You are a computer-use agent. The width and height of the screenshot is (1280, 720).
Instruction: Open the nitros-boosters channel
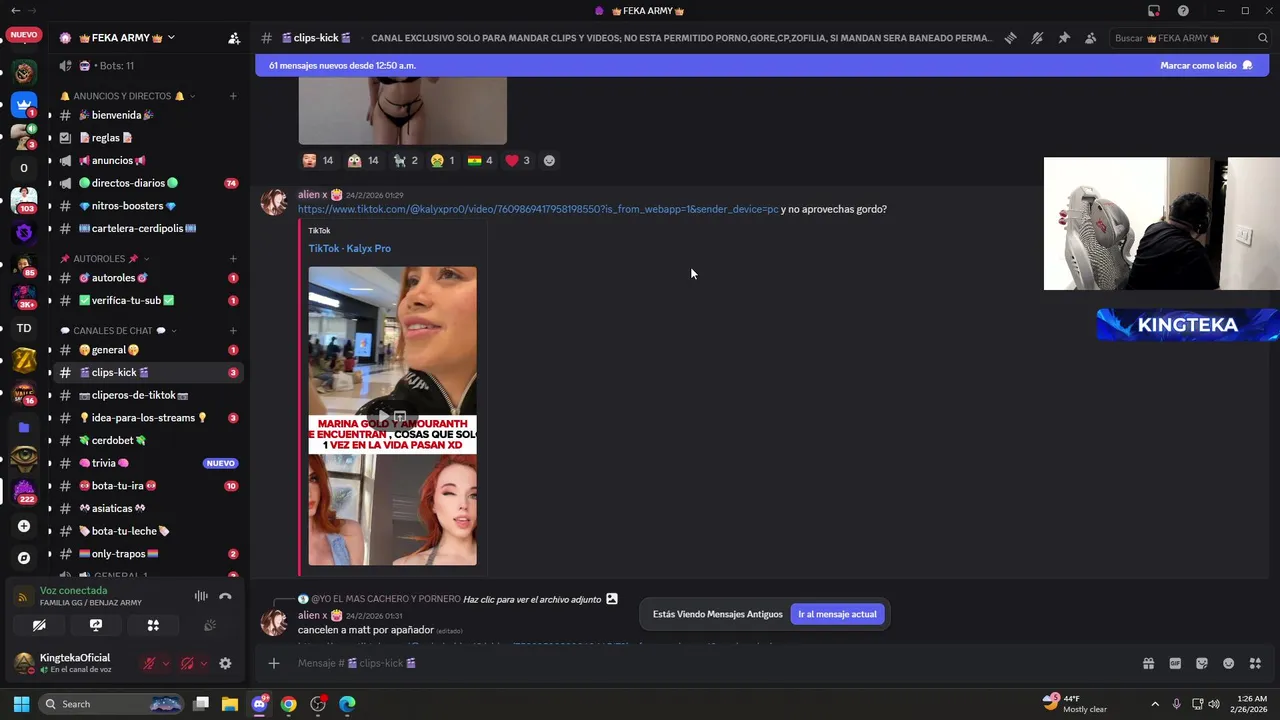point(149,206)
